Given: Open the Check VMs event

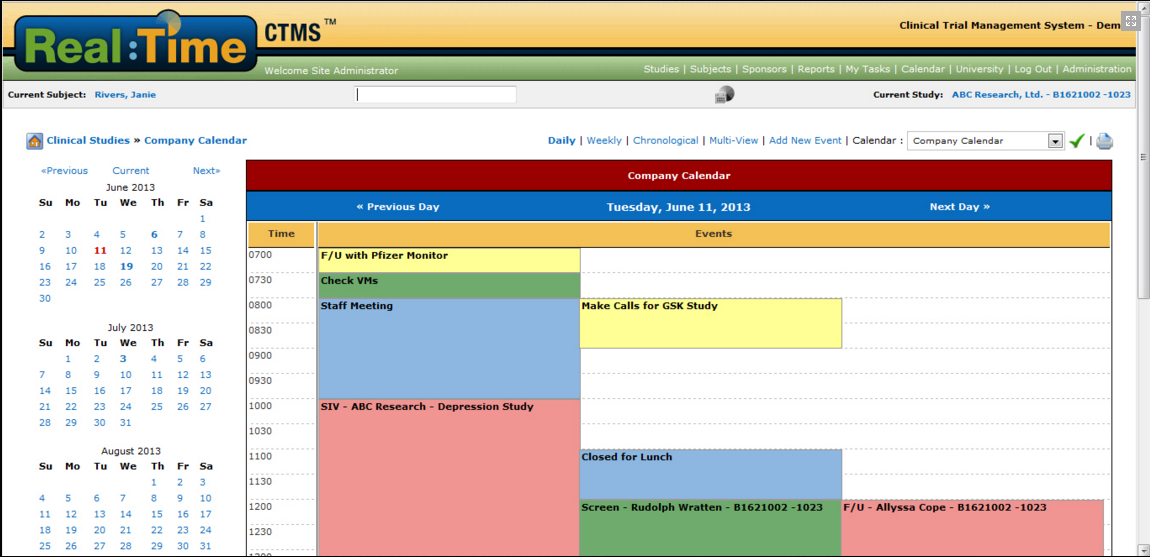Looking at the screenshot, I should (449, 285).
